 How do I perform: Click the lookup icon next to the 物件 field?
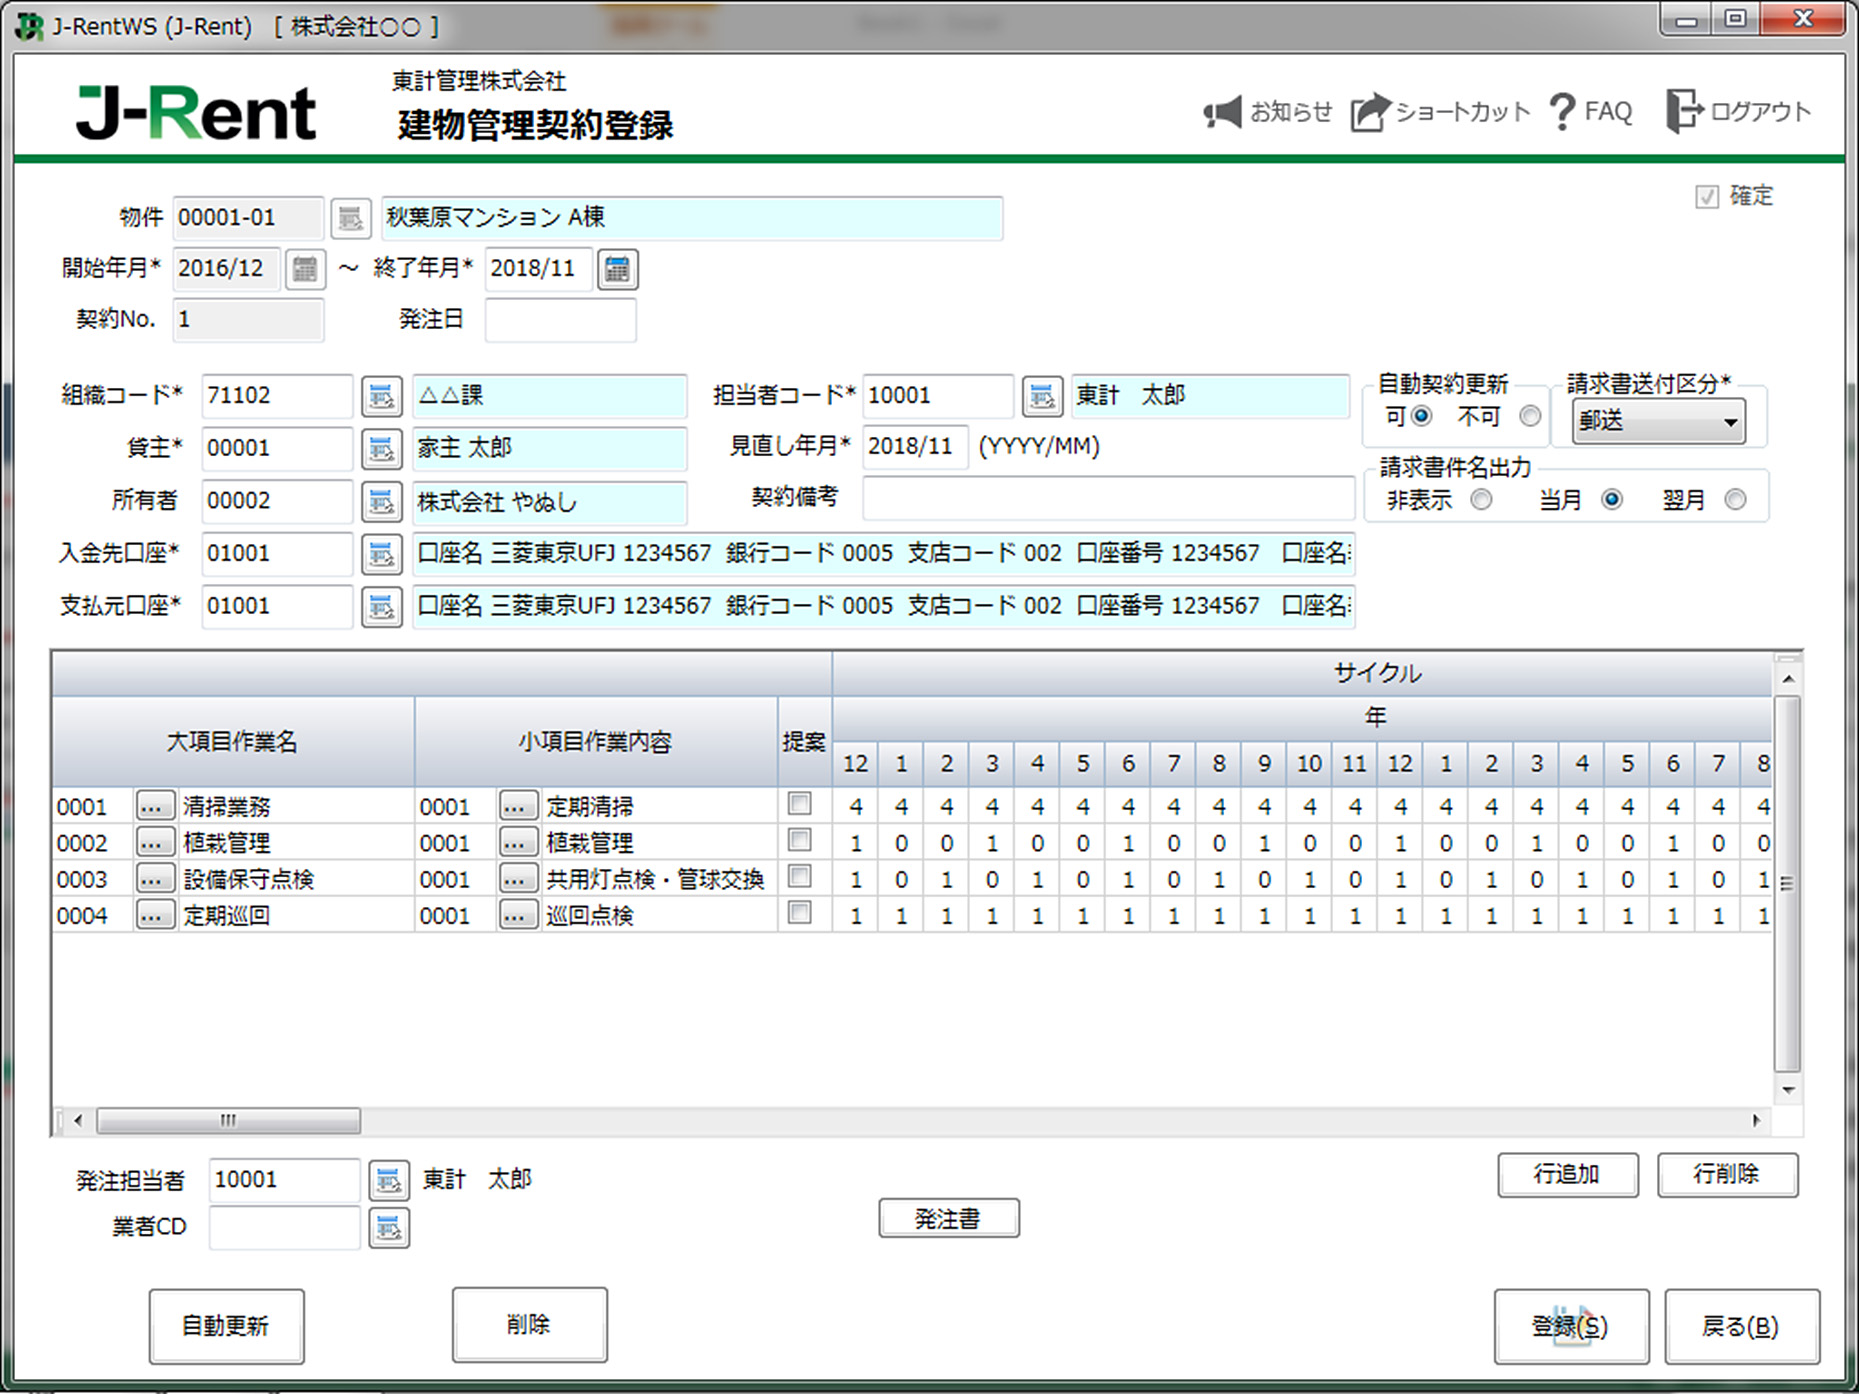pos(350,218)
